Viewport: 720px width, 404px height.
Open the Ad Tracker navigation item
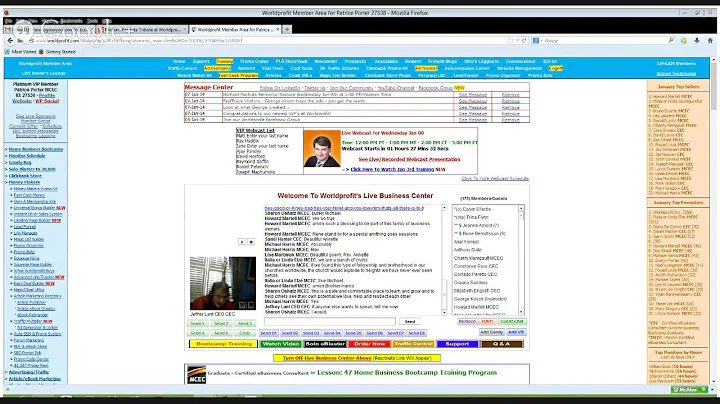[426, 68]
